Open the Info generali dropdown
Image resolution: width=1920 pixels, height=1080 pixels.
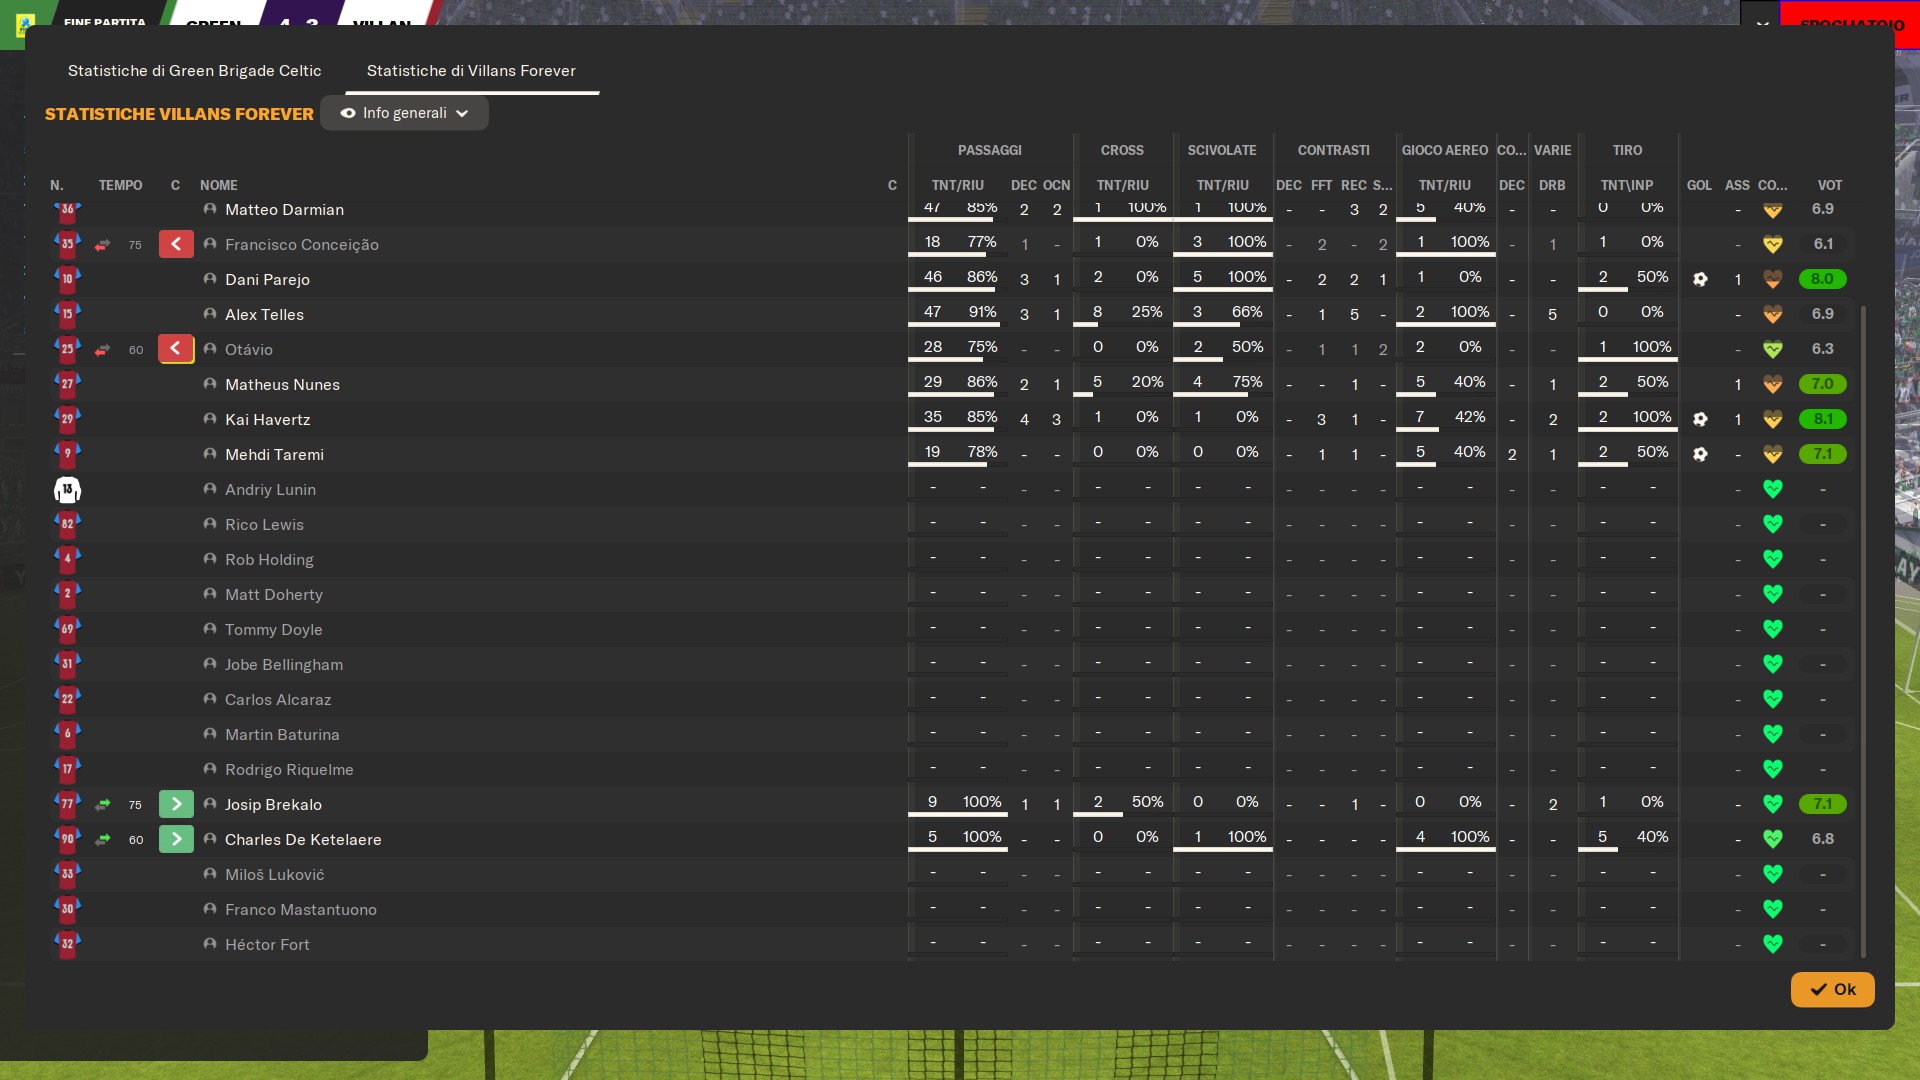(404, 113)
